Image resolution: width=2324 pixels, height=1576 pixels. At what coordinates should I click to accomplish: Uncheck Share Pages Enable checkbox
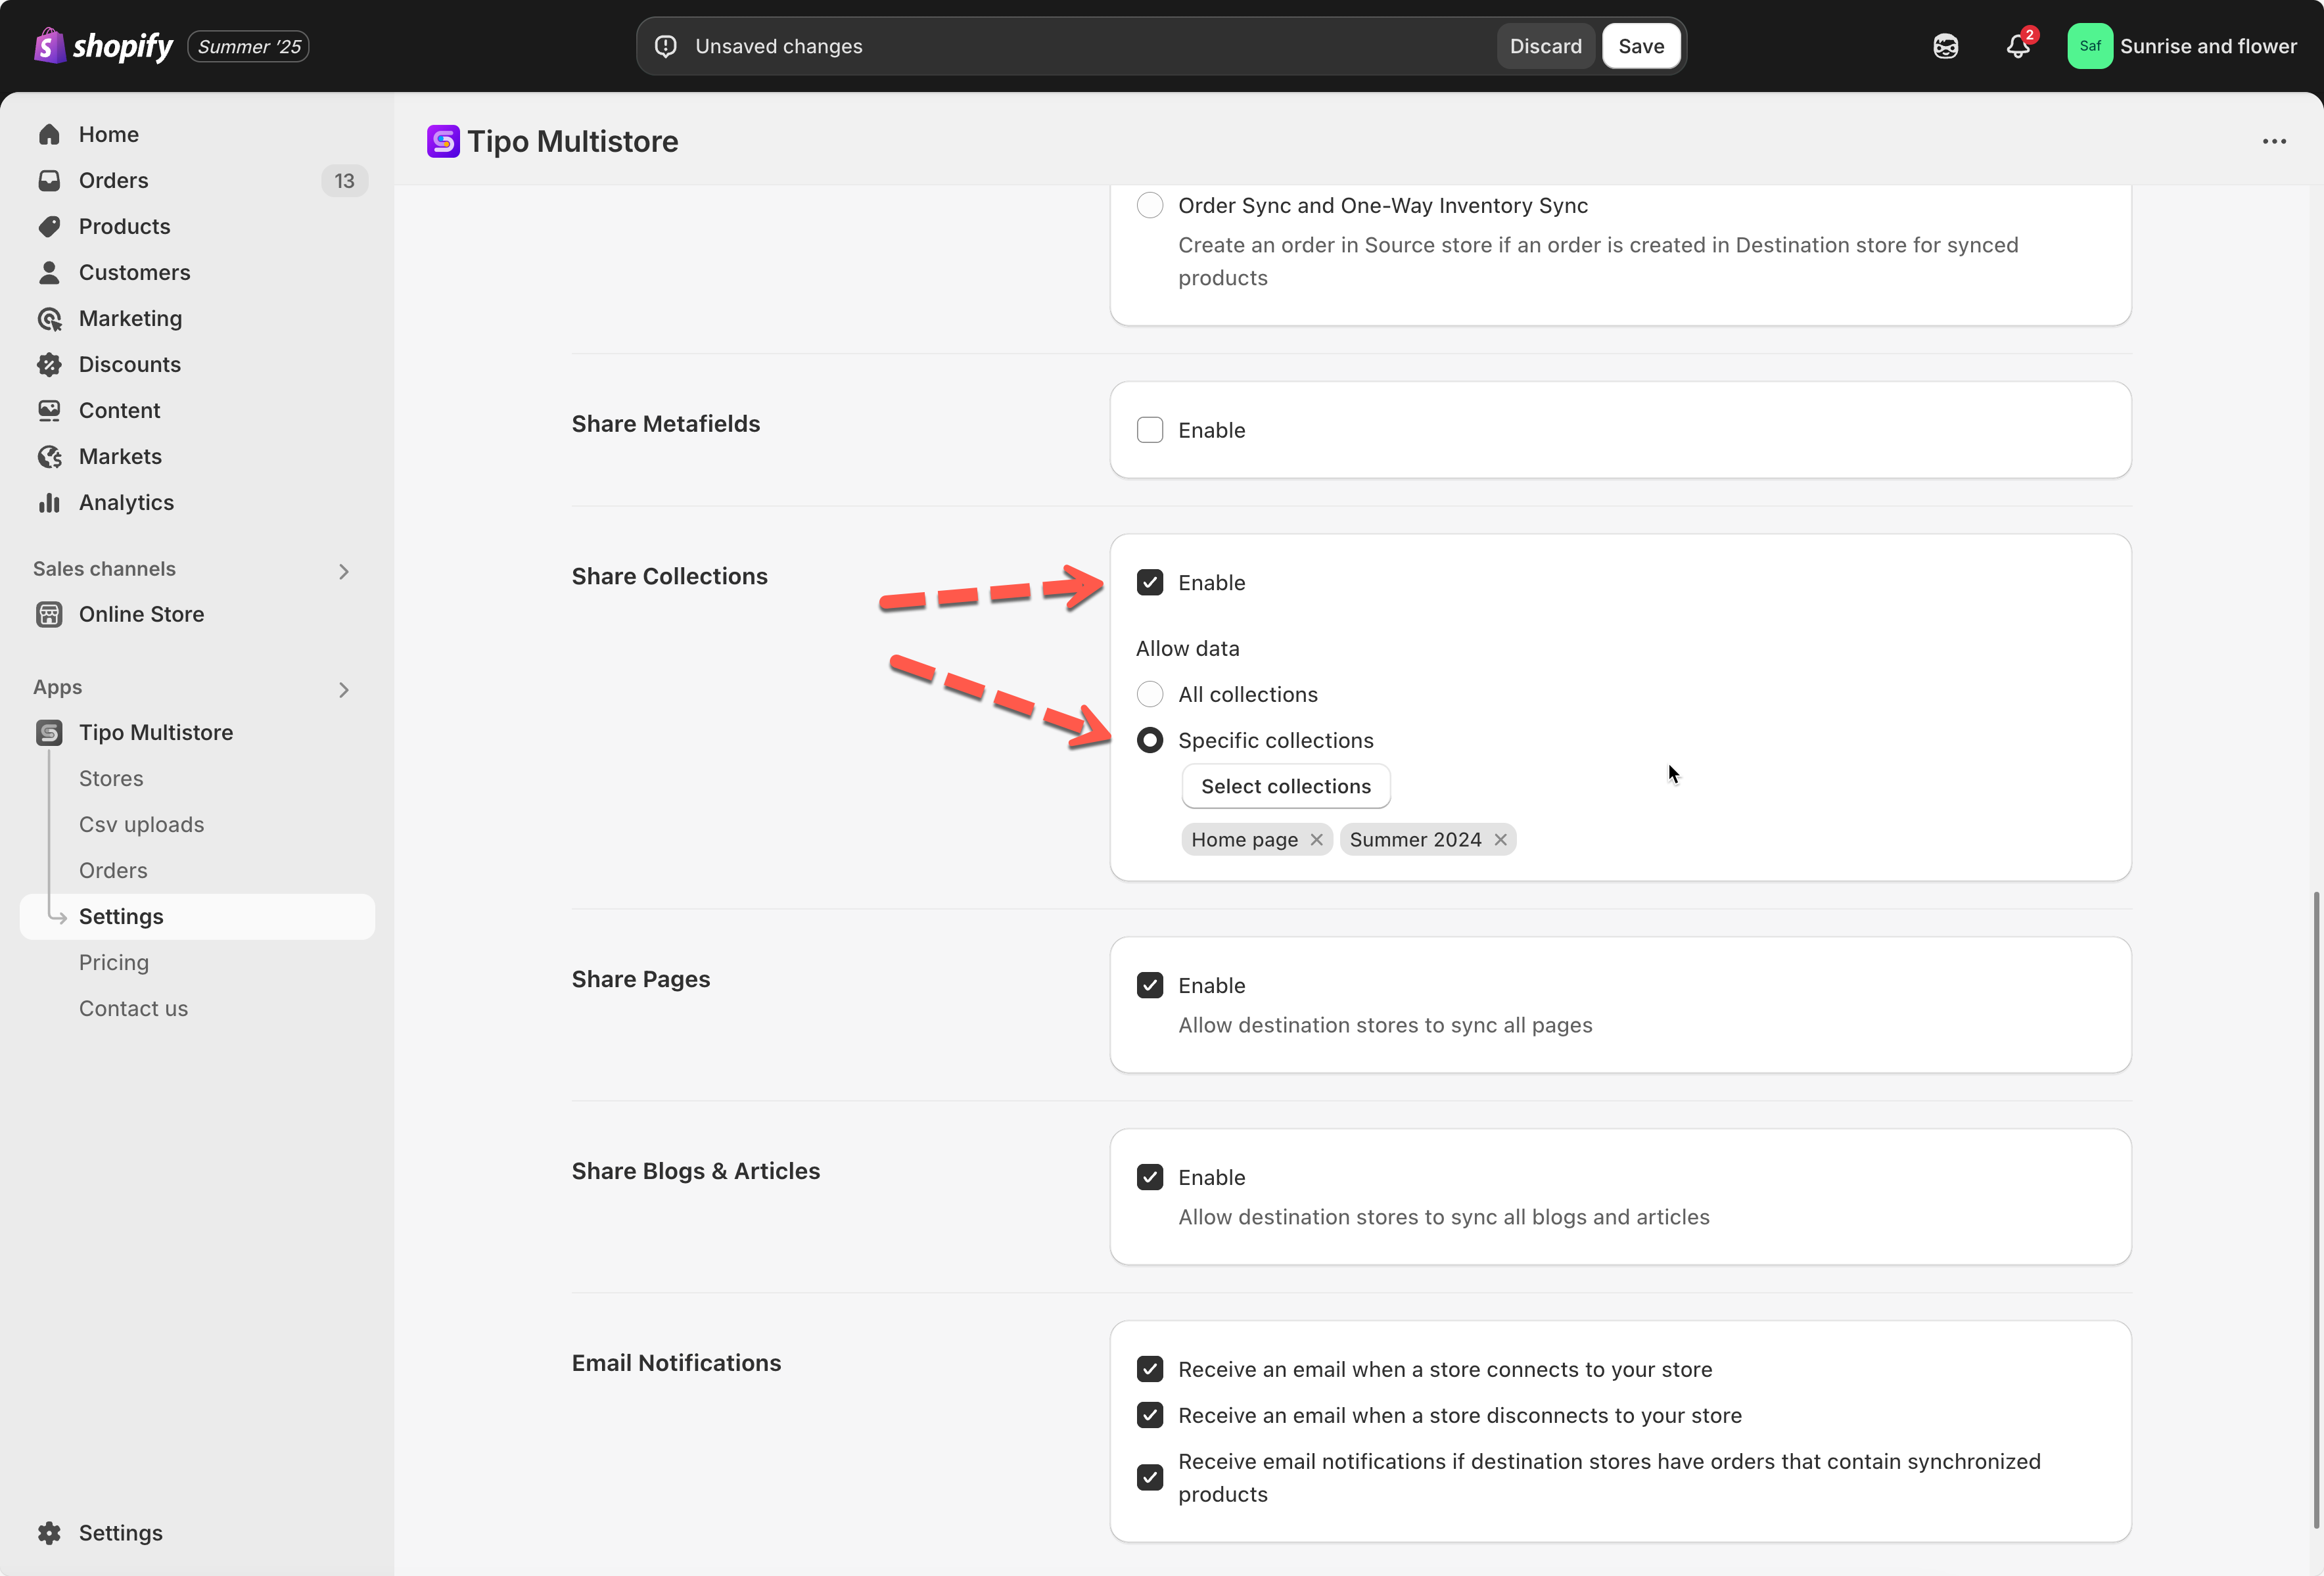click(1149, 985)
